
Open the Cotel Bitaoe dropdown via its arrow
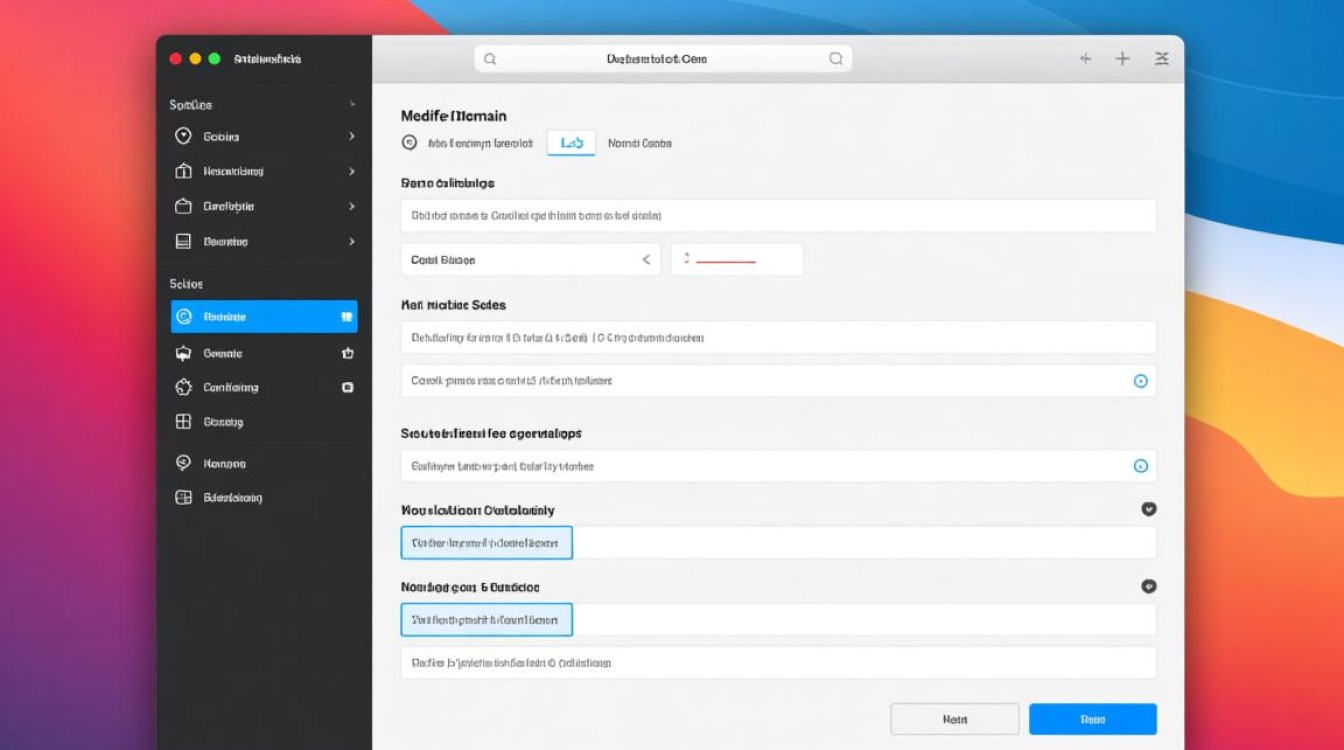click(x=646, y=260)
